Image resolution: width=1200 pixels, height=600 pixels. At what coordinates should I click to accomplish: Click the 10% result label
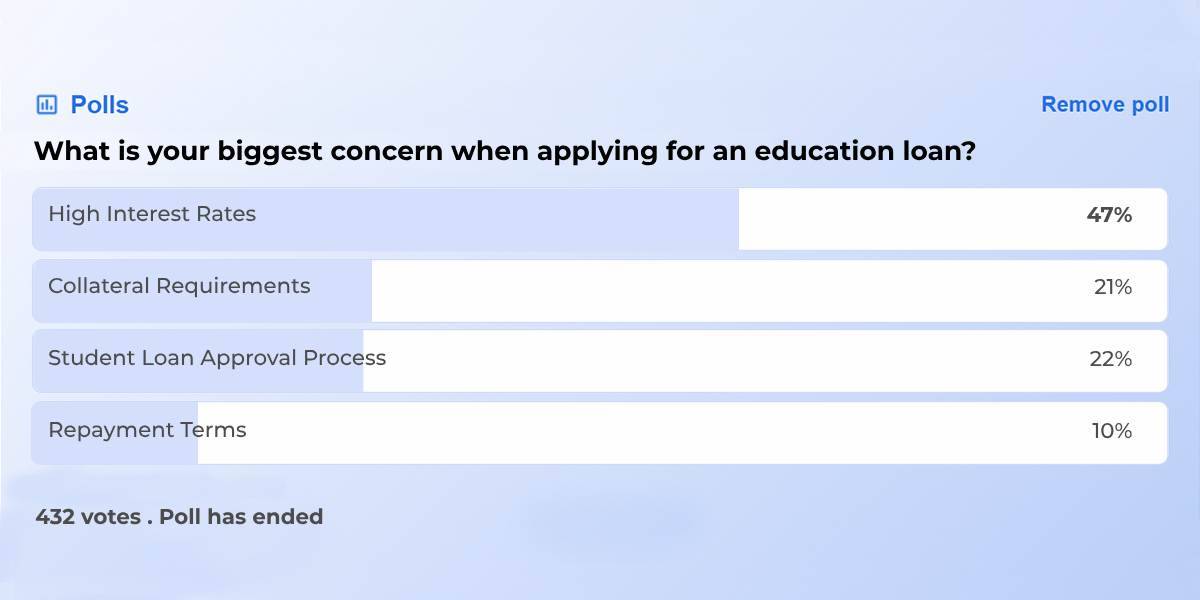pyautogui.click(x=1110, y=432)
